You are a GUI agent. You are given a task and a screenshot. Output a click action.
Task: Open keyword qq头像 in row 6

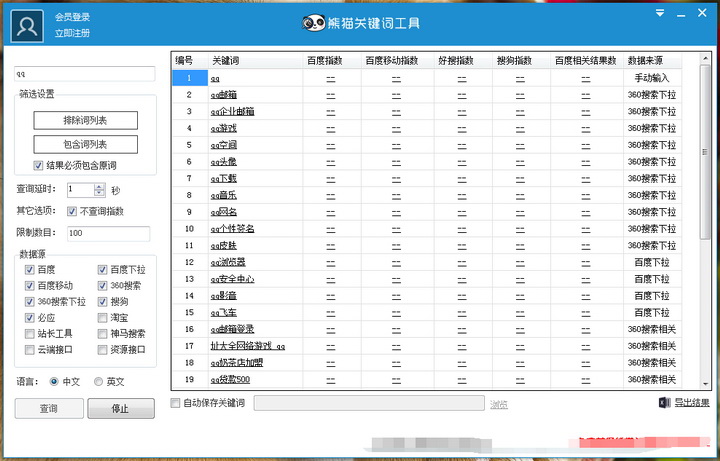point(224,162)
